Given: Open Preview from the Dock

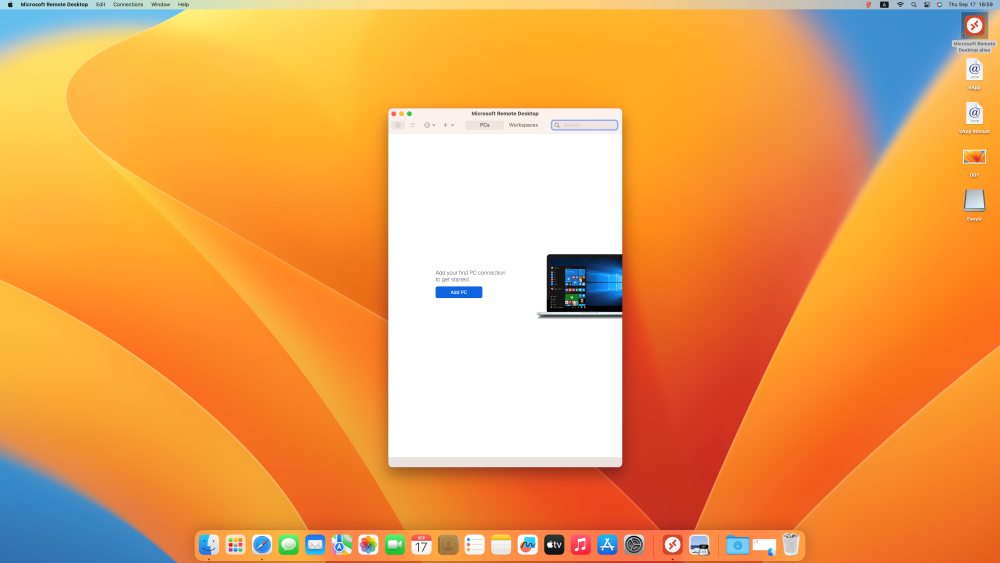Looking at the screenshot, I should click(699, 545).
